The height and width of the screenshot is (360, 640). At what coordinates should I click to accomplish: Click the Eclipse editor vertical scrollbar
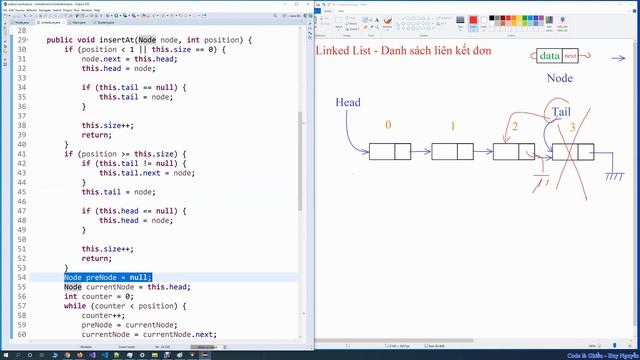(x=300, y=161)
